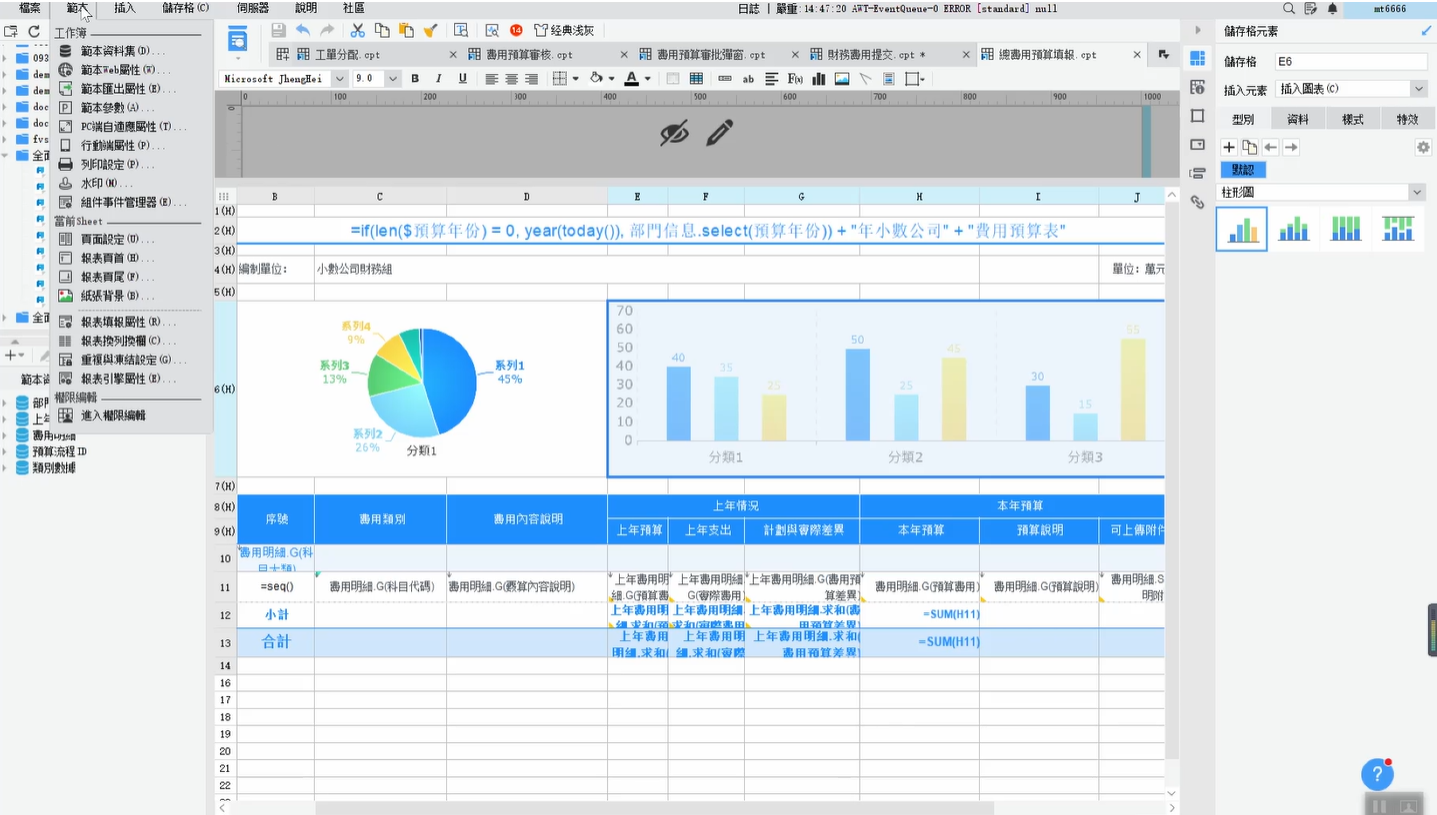The image size is (1437, 815).
Task: Open the 伺服器 menu in menu bar
Action: (252, 8)
